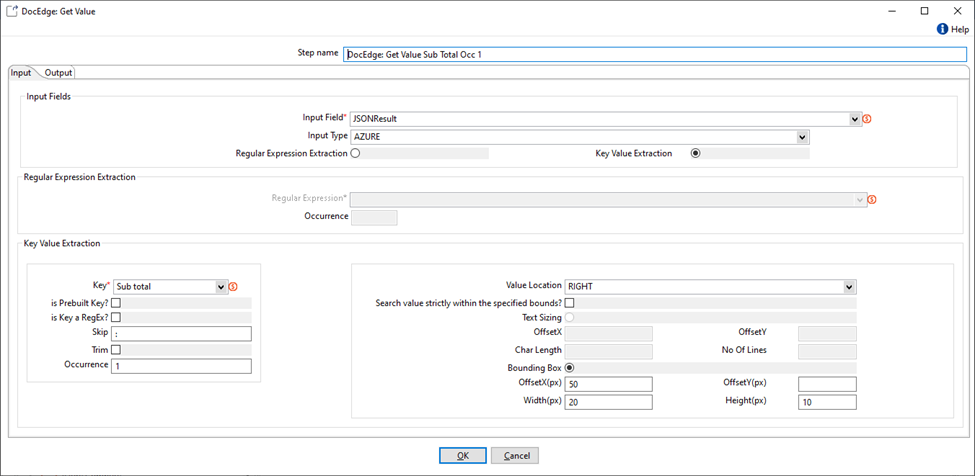The image size is (975, 476).
Task: Click the DocEdge window title icon
Action: (x=11, y=10)
